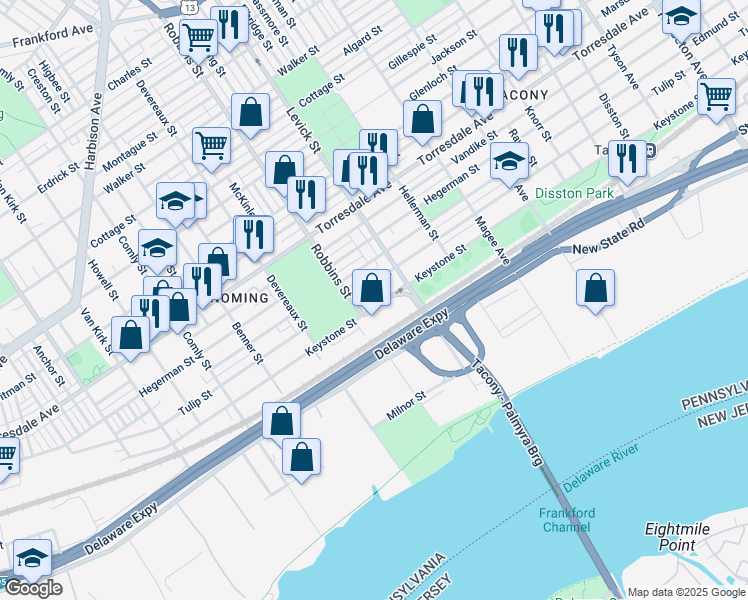Click the shopping bag marker left of Levick St label
The image size is (748, 600).
(x=250, y=112)
